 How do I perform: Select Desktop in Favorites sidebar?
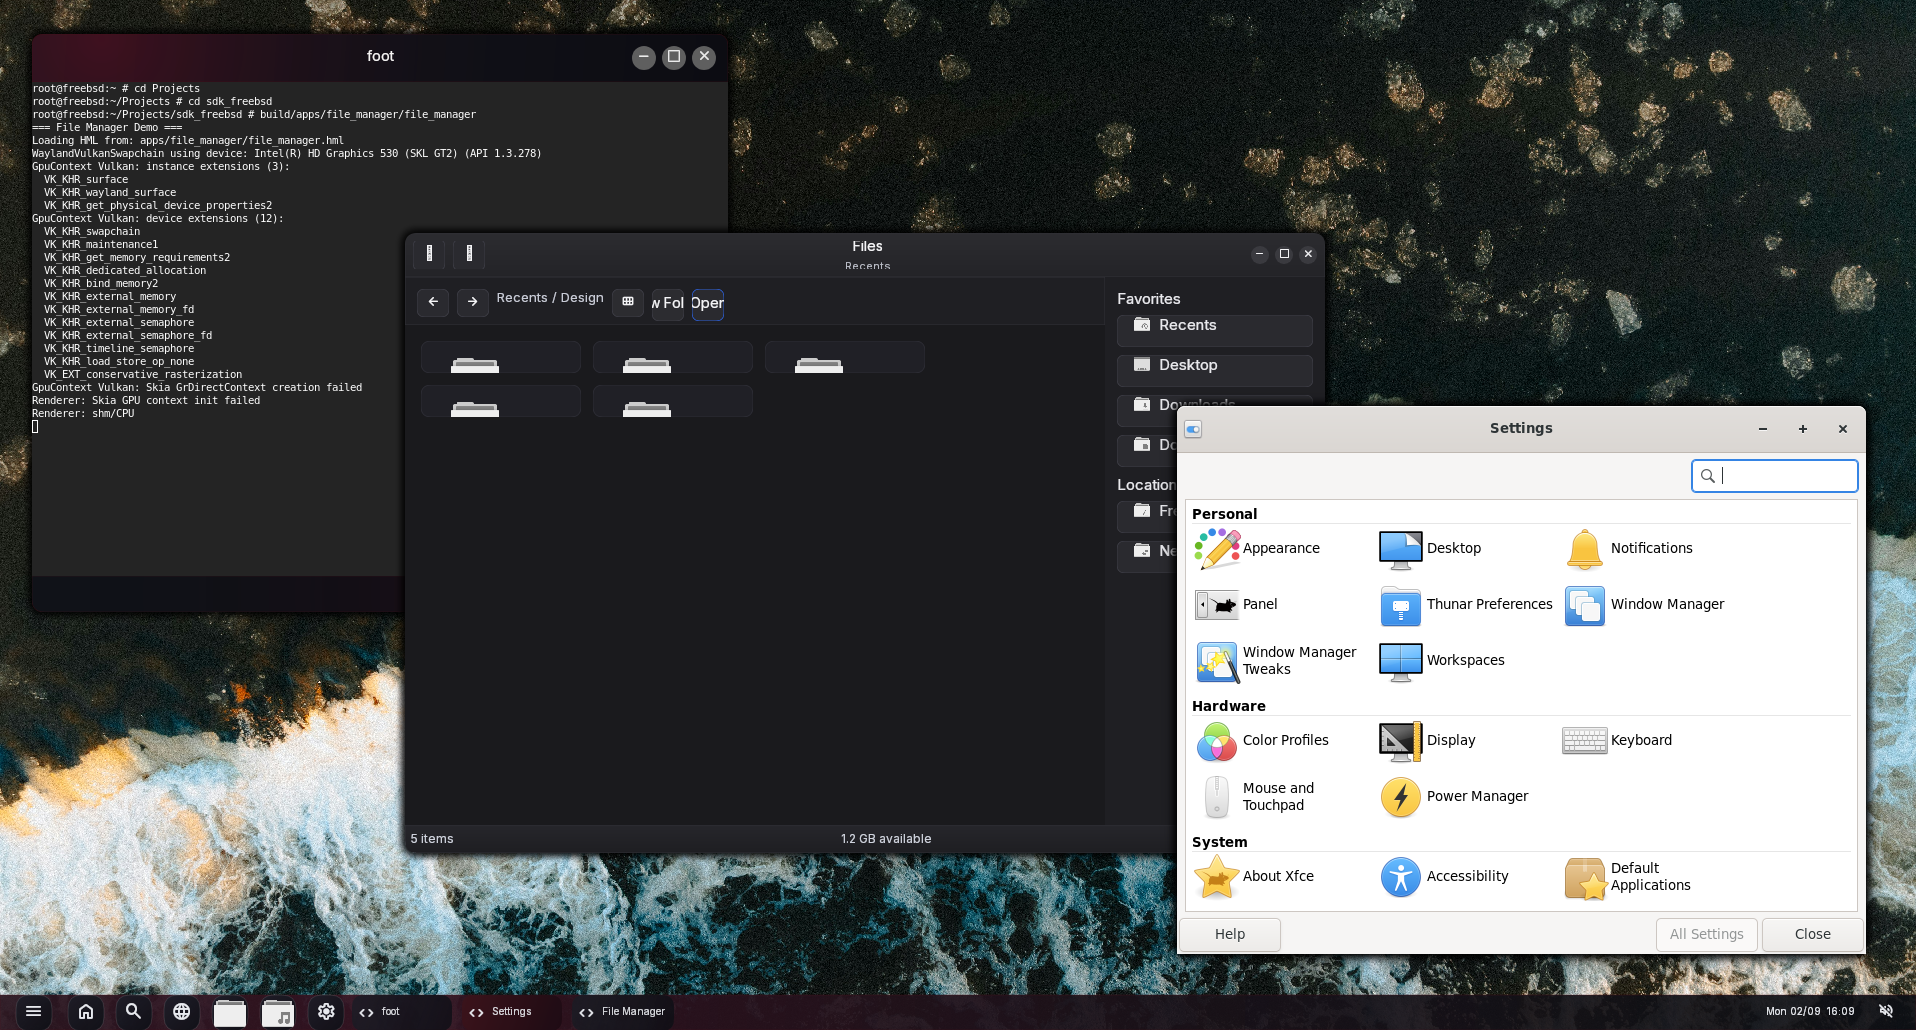tap(1214, 366)
